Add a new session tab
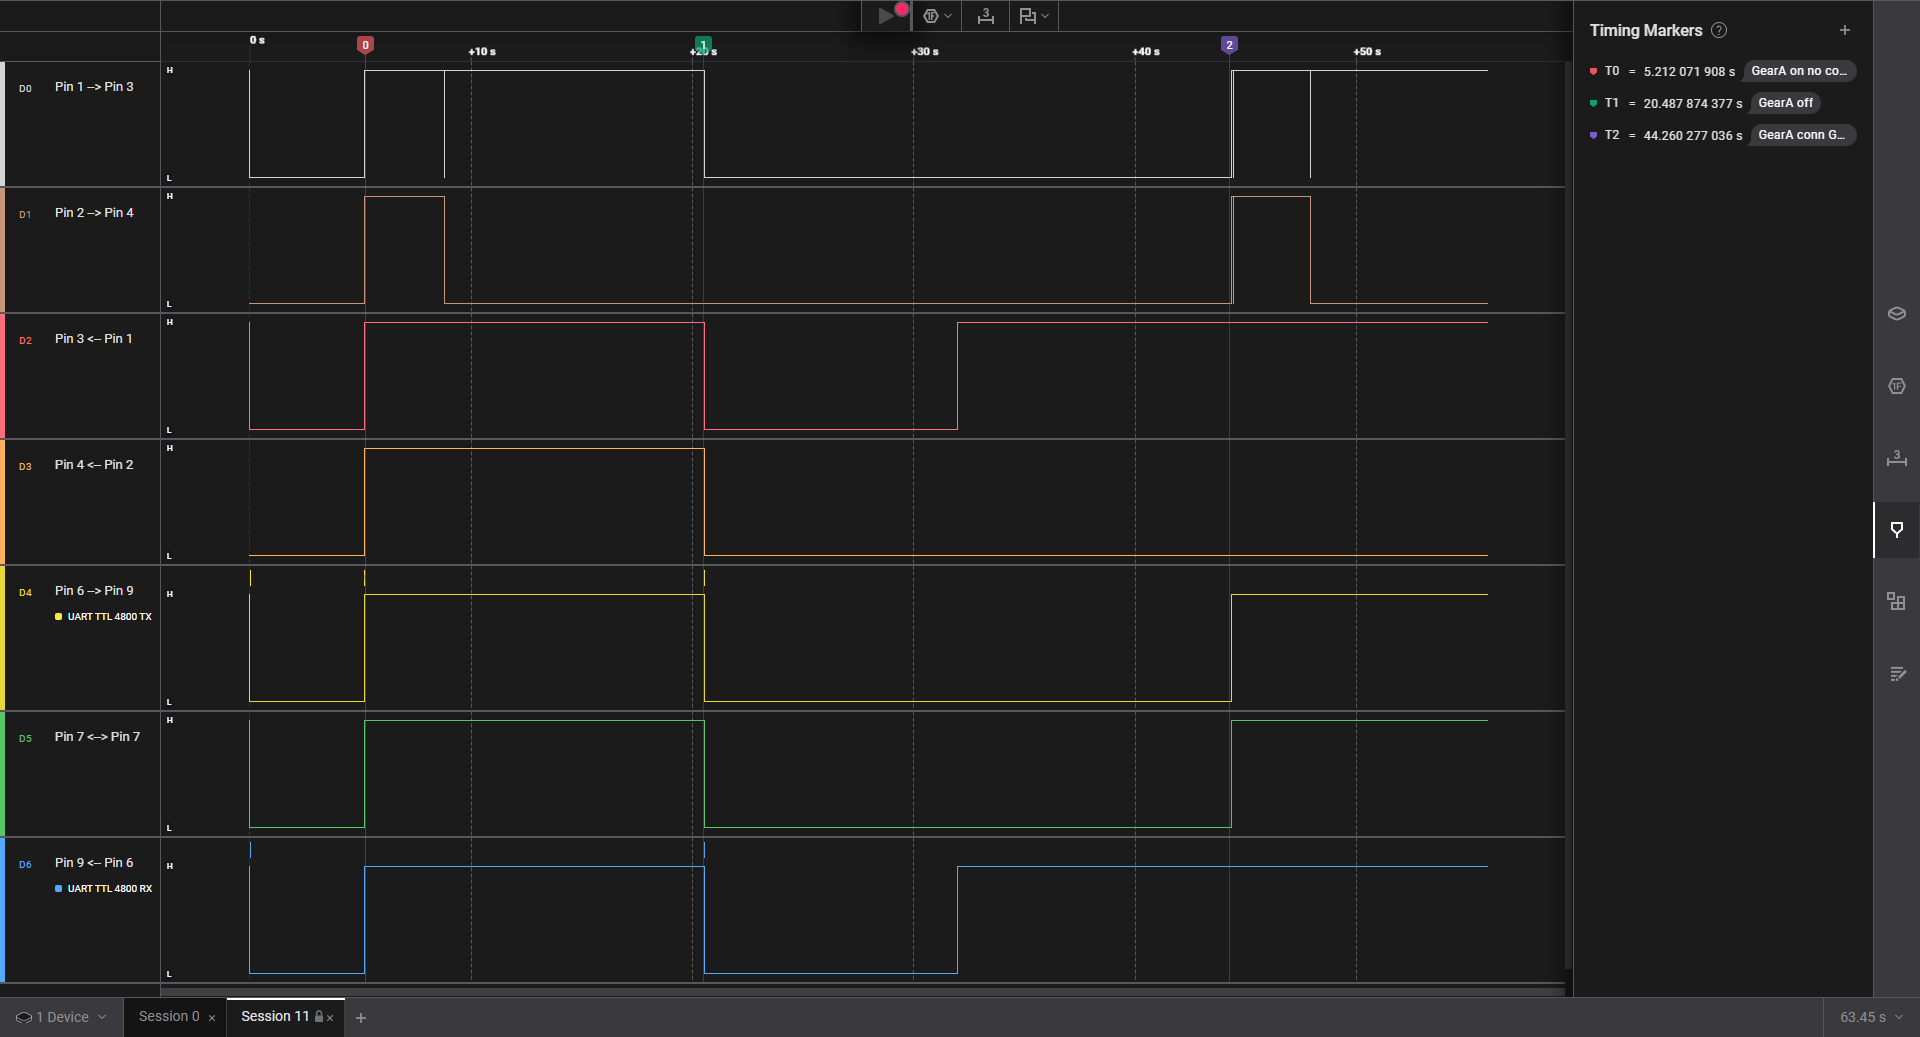This screenshot has width=1920, height=1037. coord(361,1018)
